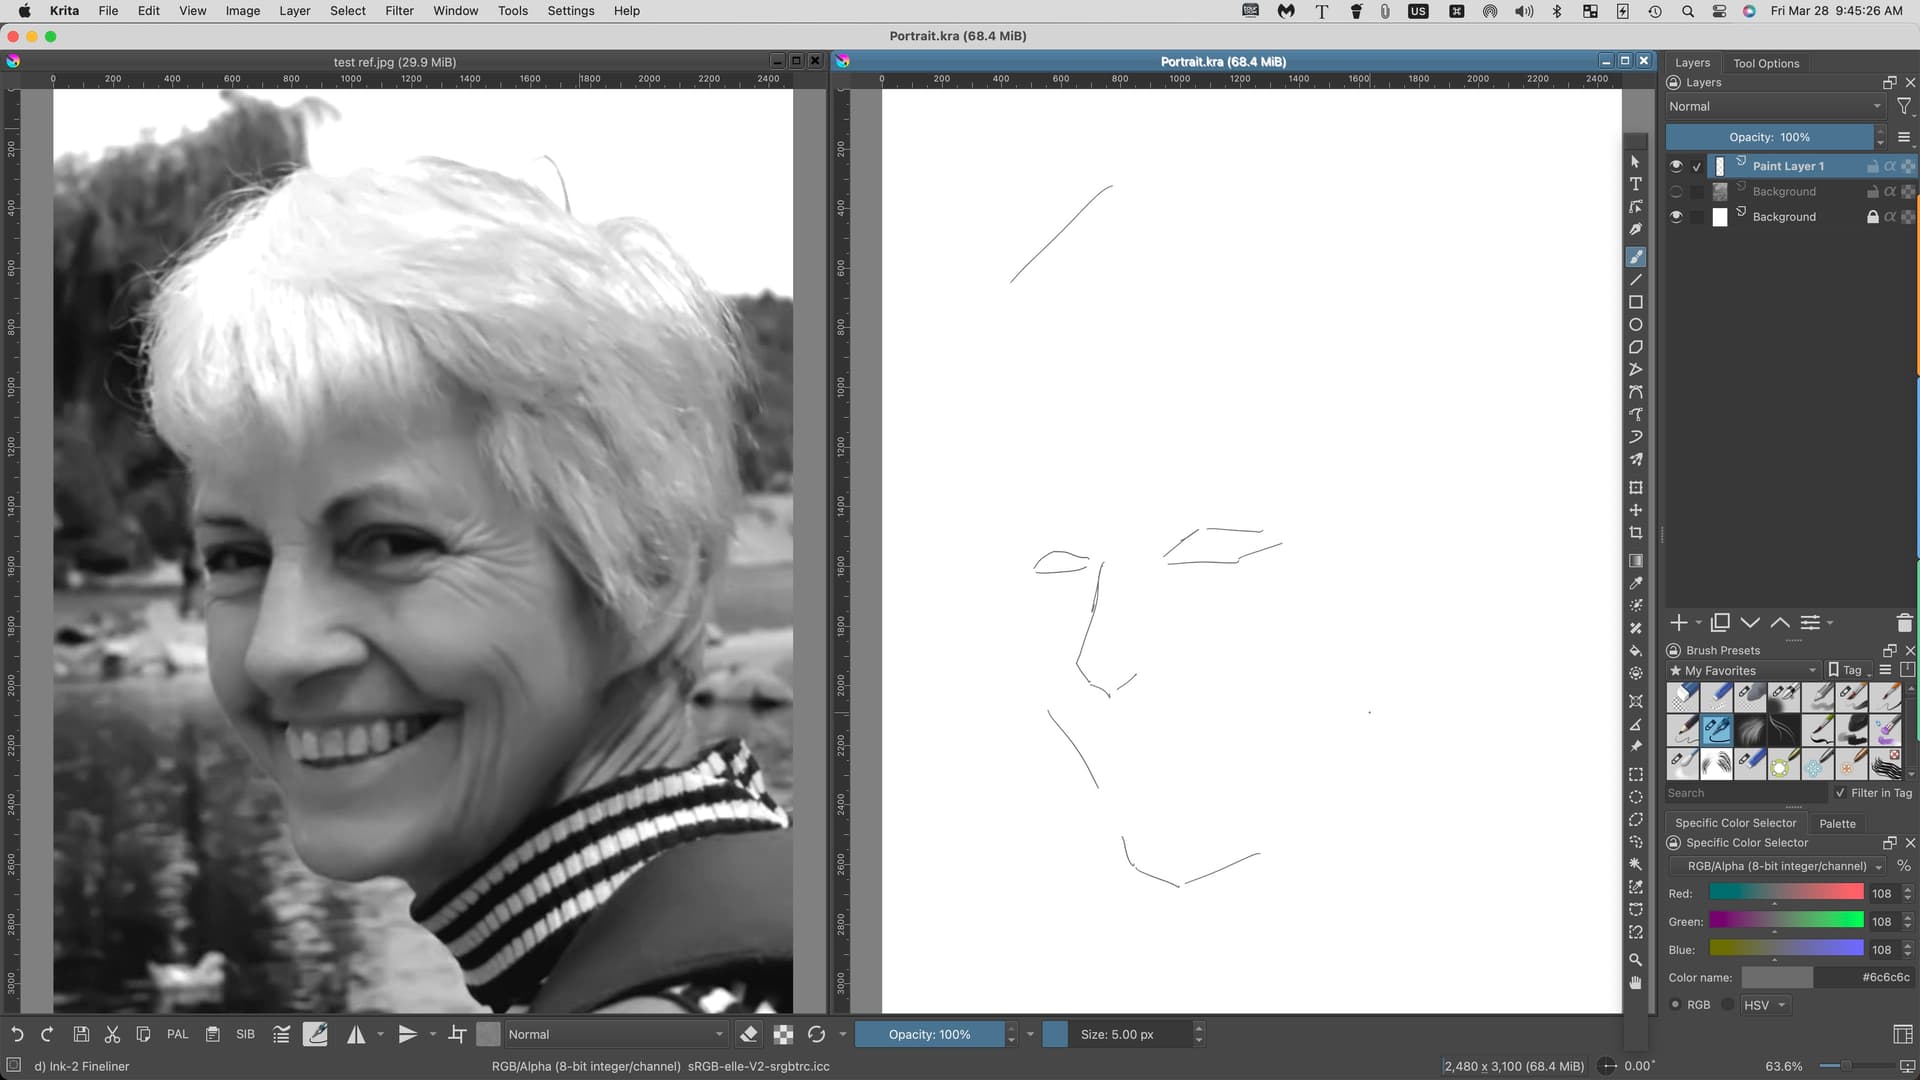Click the horizontal mirror tool icon
Image resolution: width=1920 pixels, height=1080 pixels.
click(x=356, y=1034)
